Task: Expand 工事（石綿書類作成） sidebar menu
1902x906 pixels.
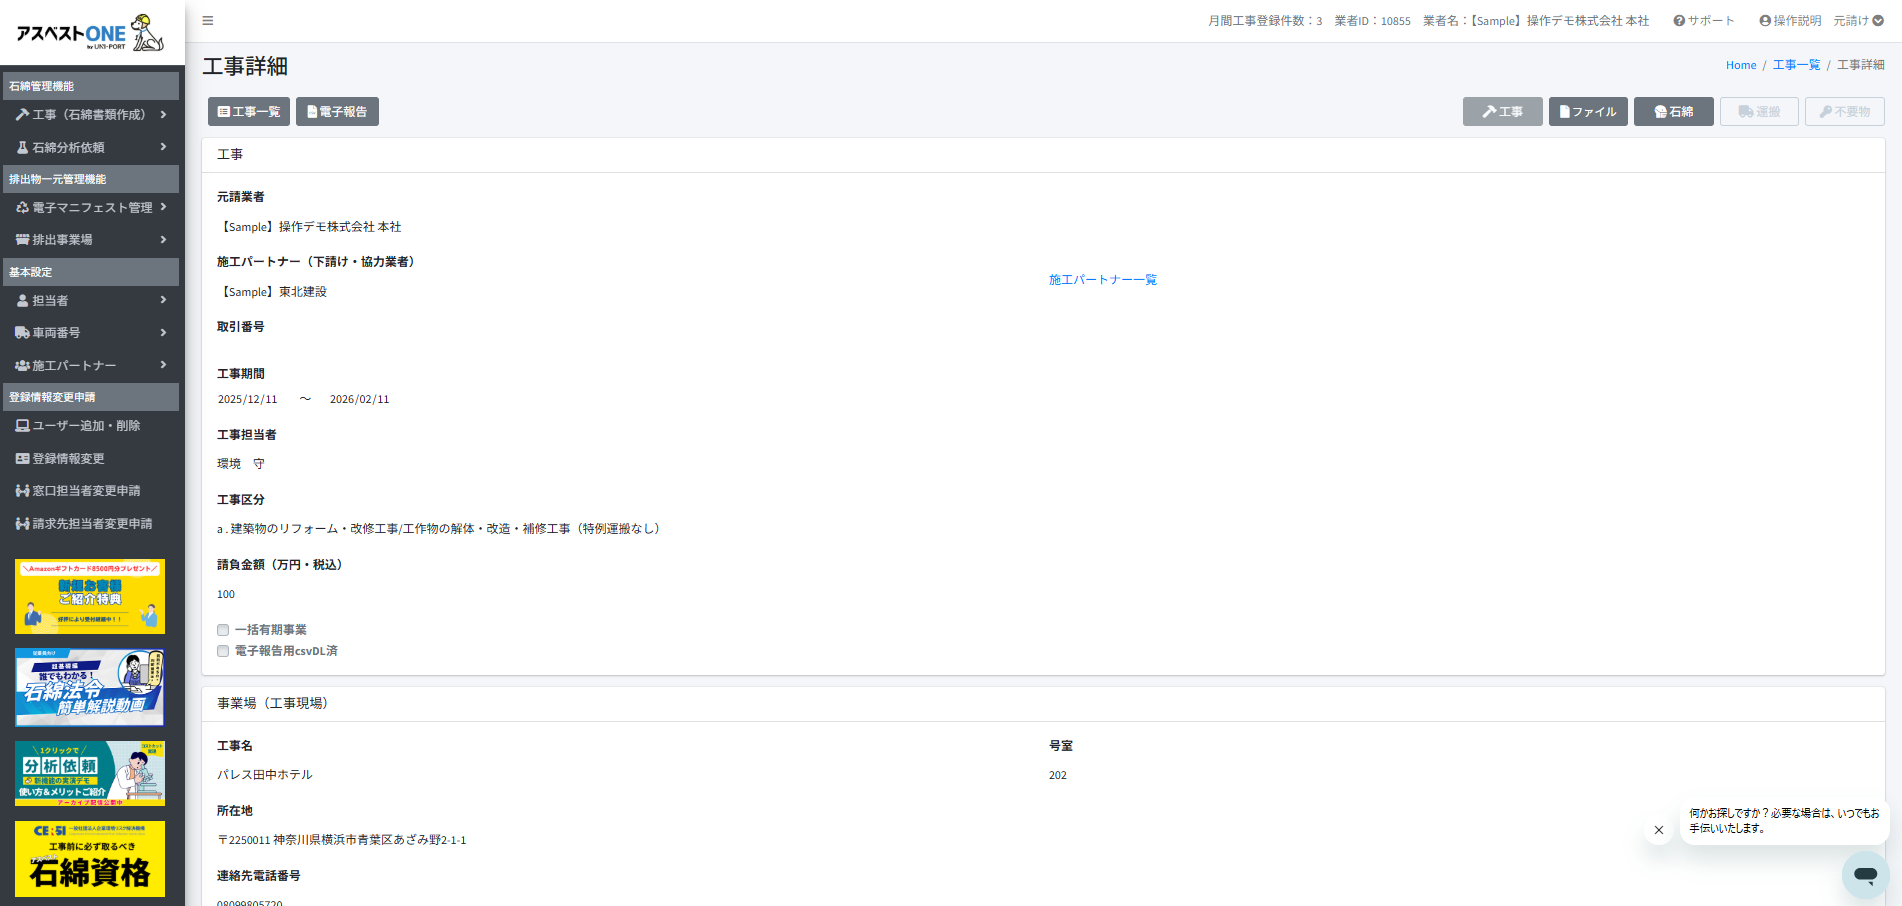Action: coord(90,115)
